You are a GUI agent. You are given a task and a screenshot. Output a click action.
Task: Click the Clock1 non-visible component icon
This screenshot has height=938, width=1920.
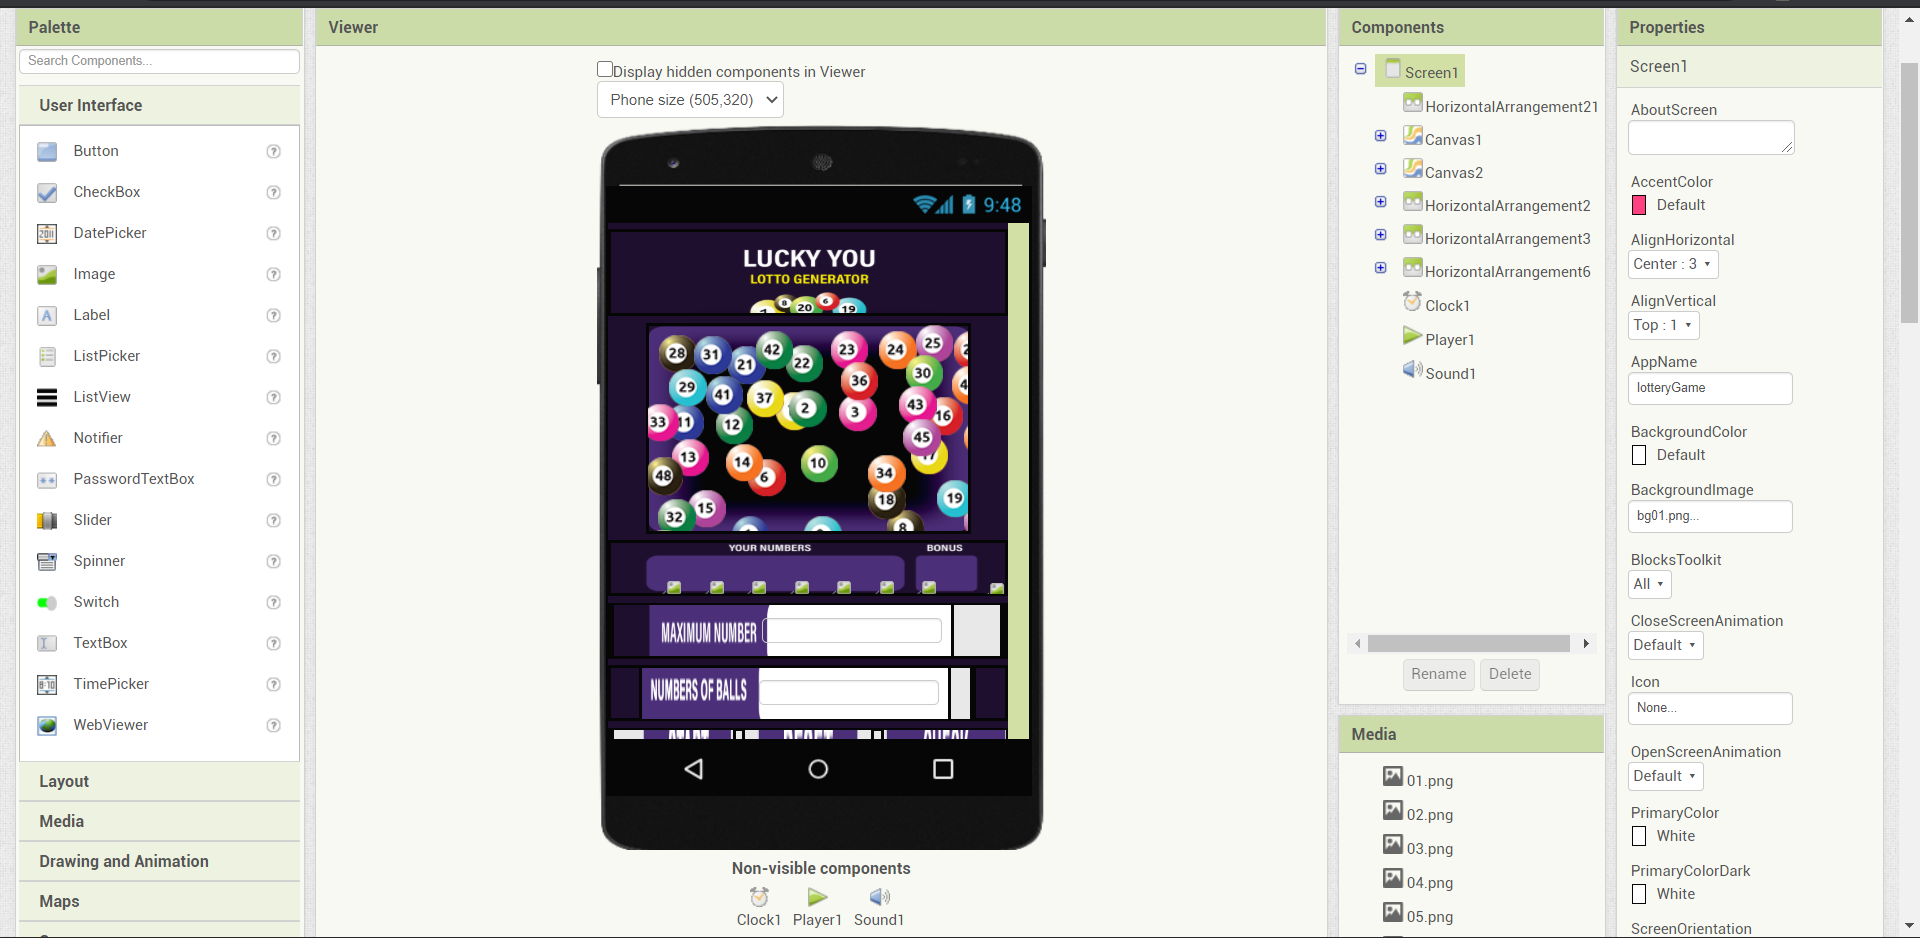[x=759, y=897]
